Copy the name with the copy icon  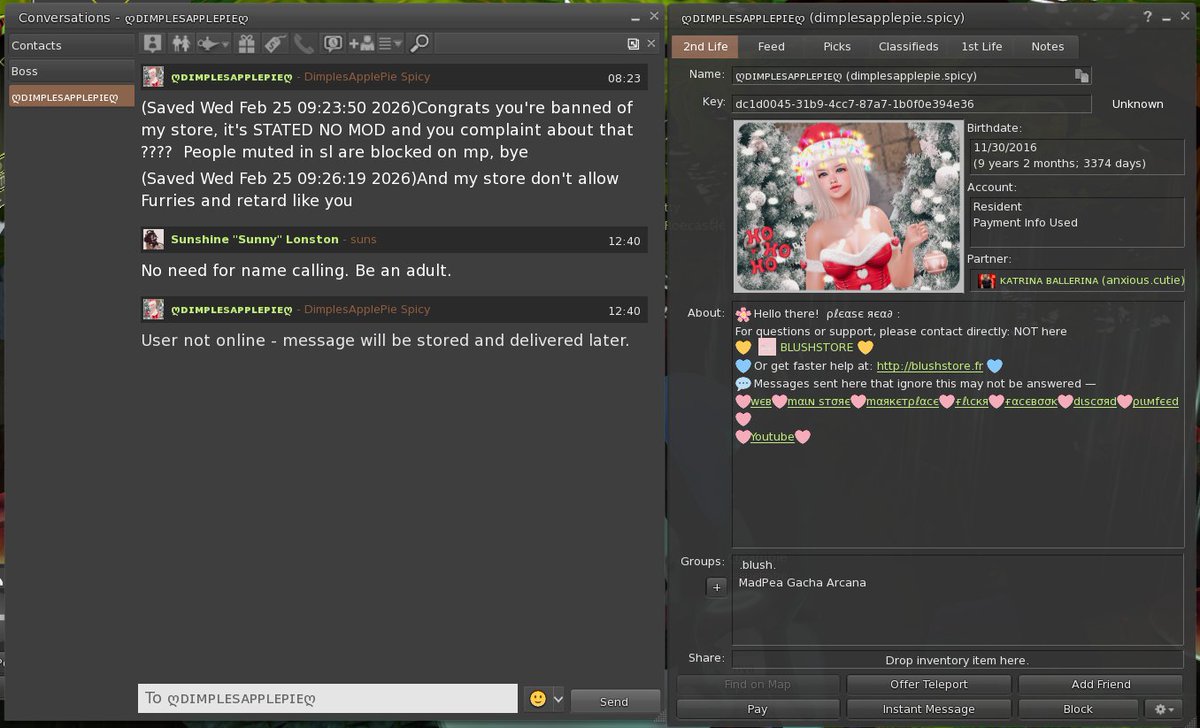(x=1081, y=75)
